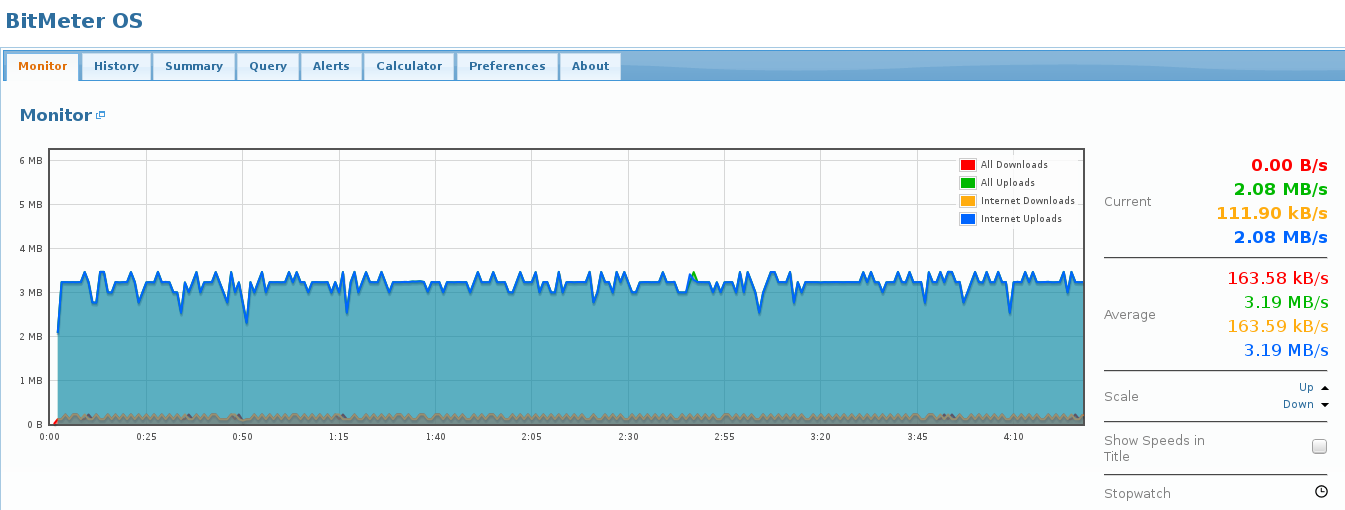Viewport: 1345px width, 510px height.
Task: Click the Scale label
Action: (1121, 397)
